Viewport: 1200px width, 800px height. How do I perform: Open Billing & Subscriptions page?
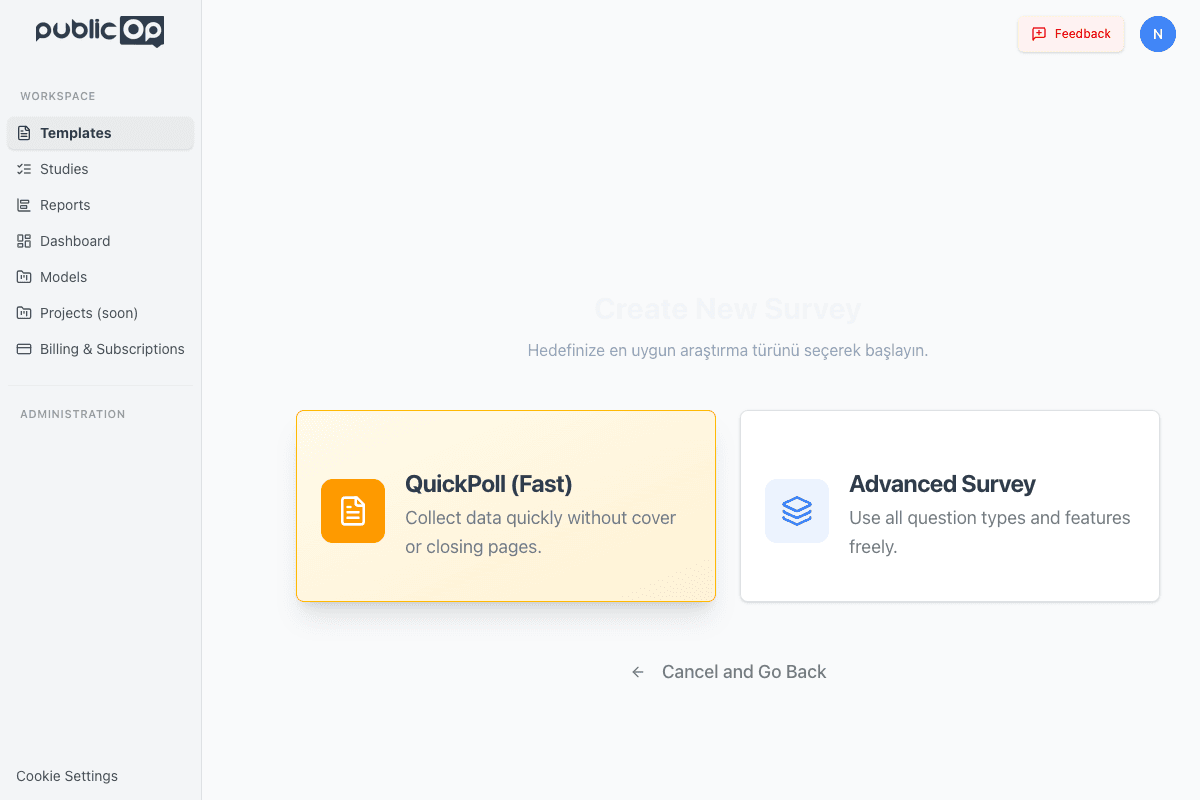coord(112,349)
